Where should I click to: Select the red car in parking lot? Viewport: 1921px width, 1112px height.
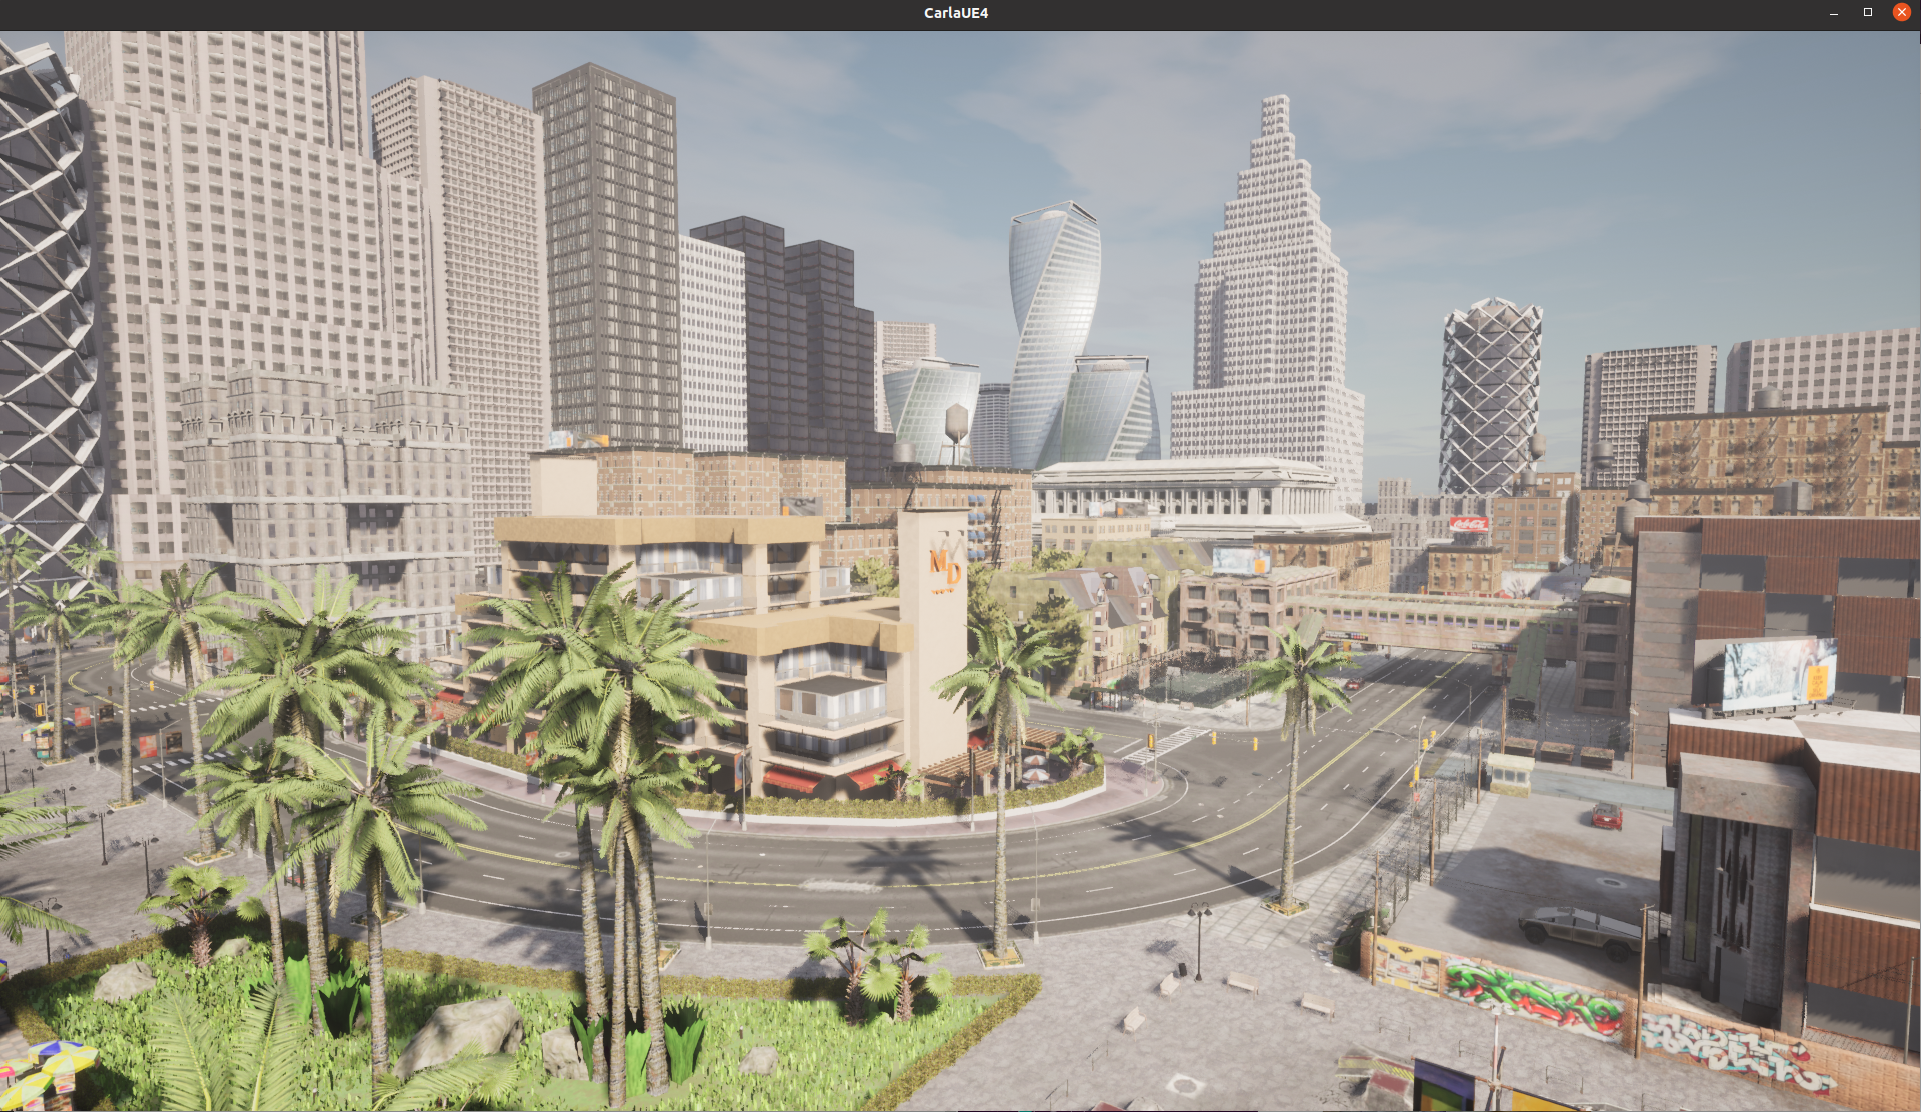1607,815
